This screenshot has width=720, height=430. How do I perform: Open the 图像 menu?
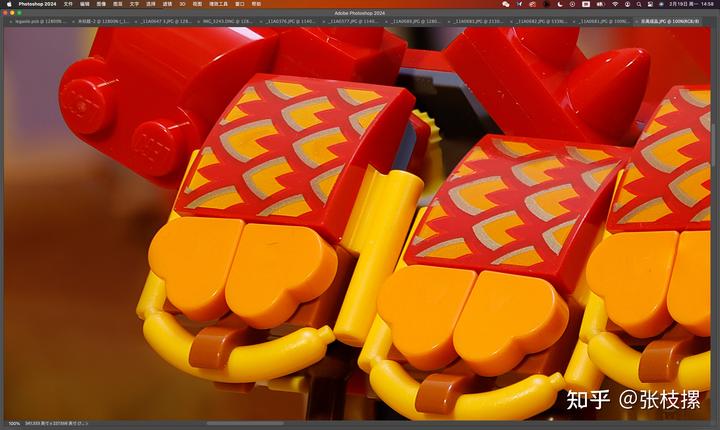click(x=101, y=4)
